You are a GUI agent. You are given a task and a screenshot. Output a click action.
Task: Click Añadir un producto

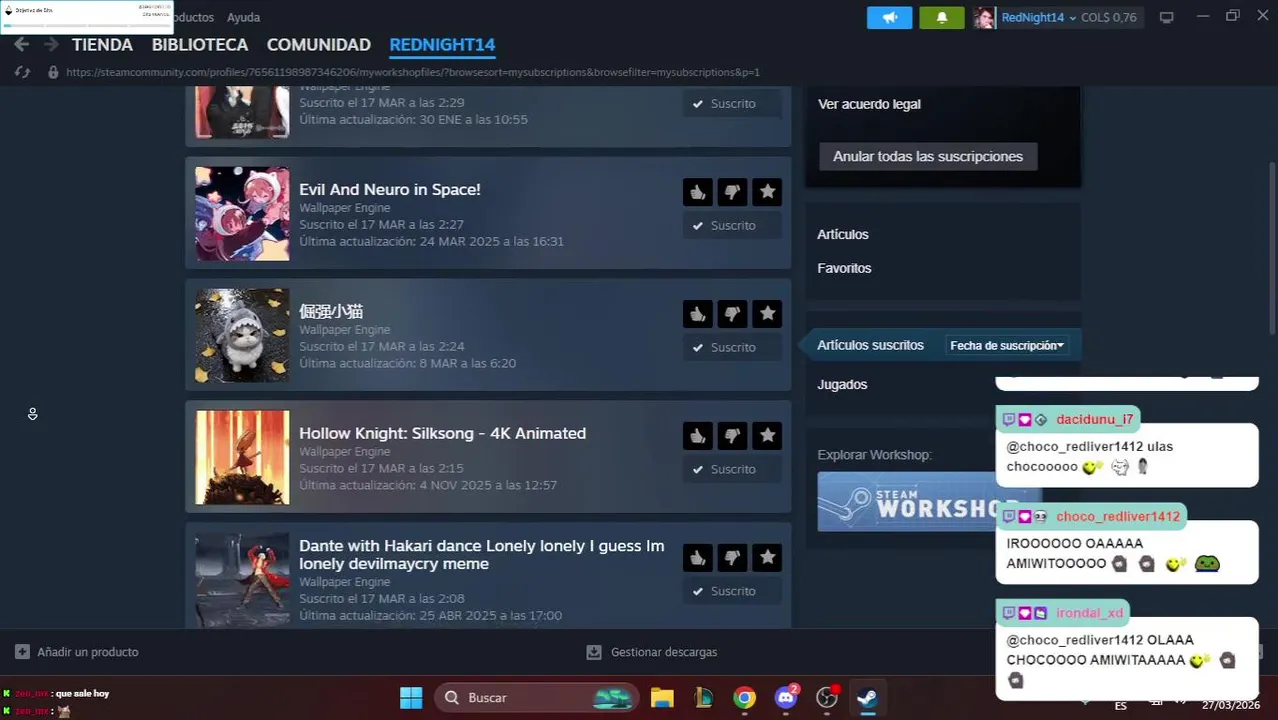pyautogui.click(x=77, y=652)
